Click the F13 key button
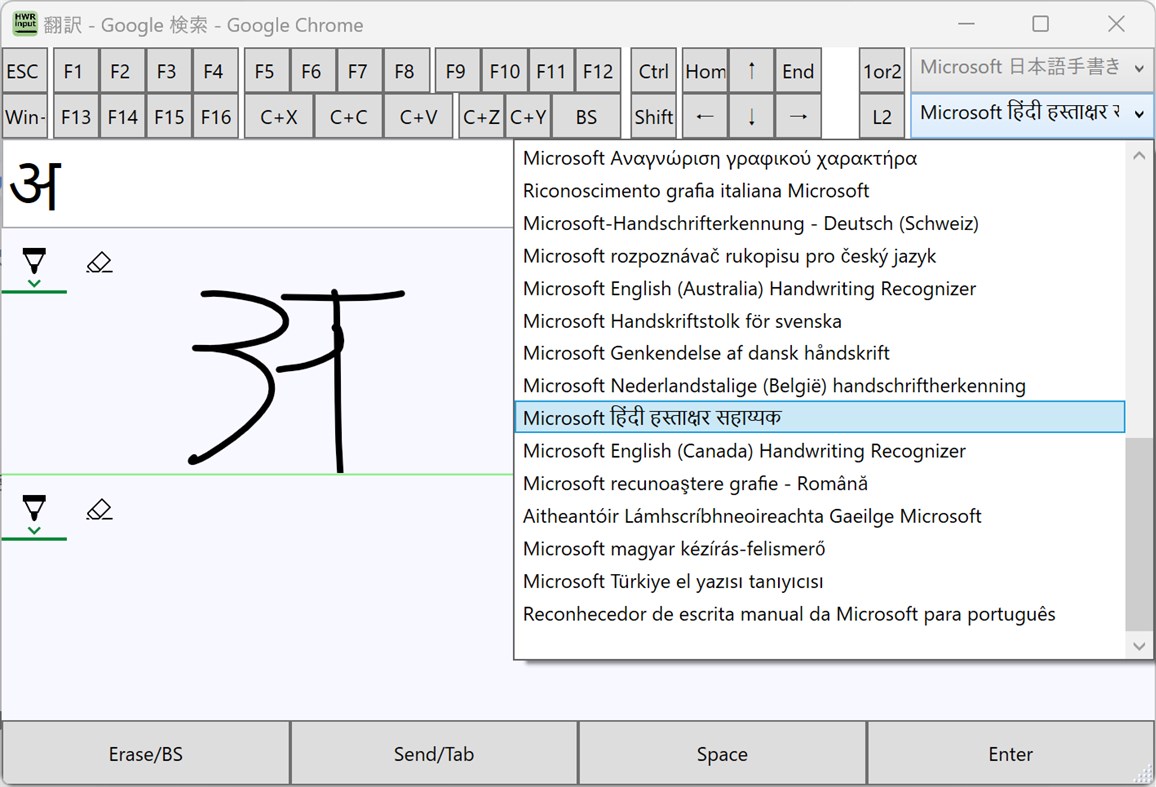The width and height of the screenshot is (1156, 787). coord(75,117)
